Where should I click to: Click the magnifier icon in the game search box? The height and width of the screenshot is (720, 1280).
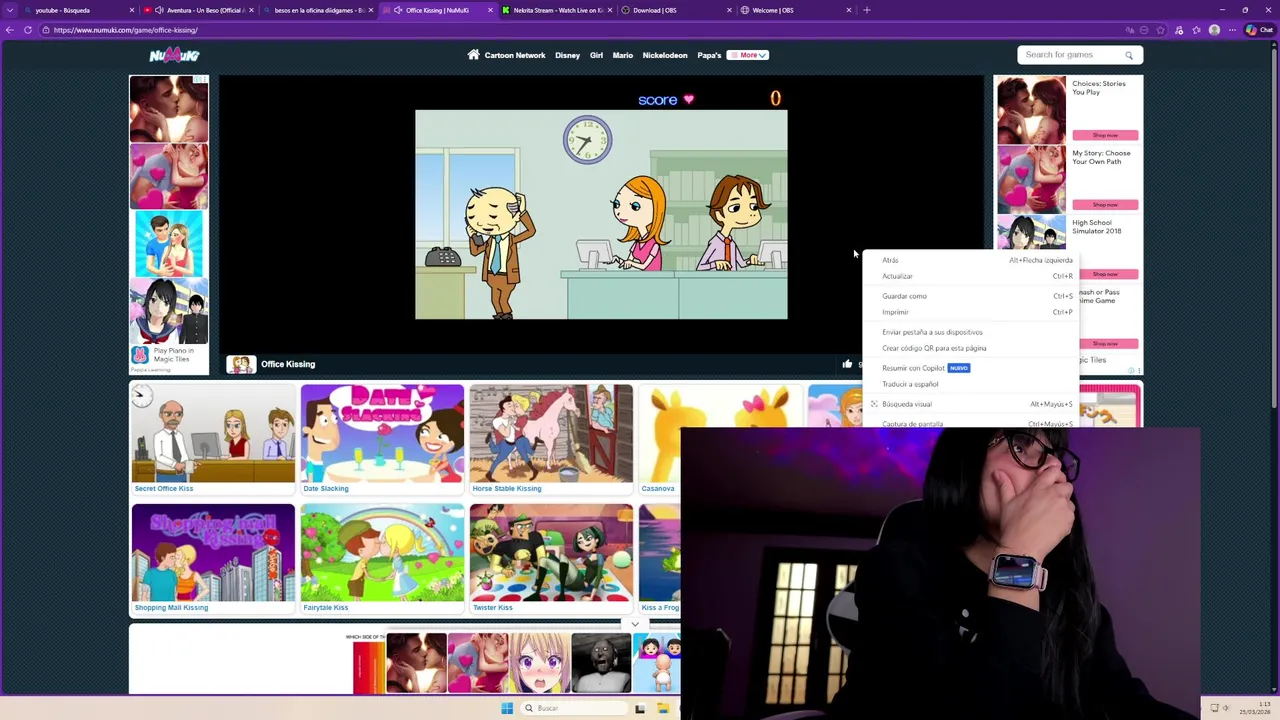[x=1129, y=55]
